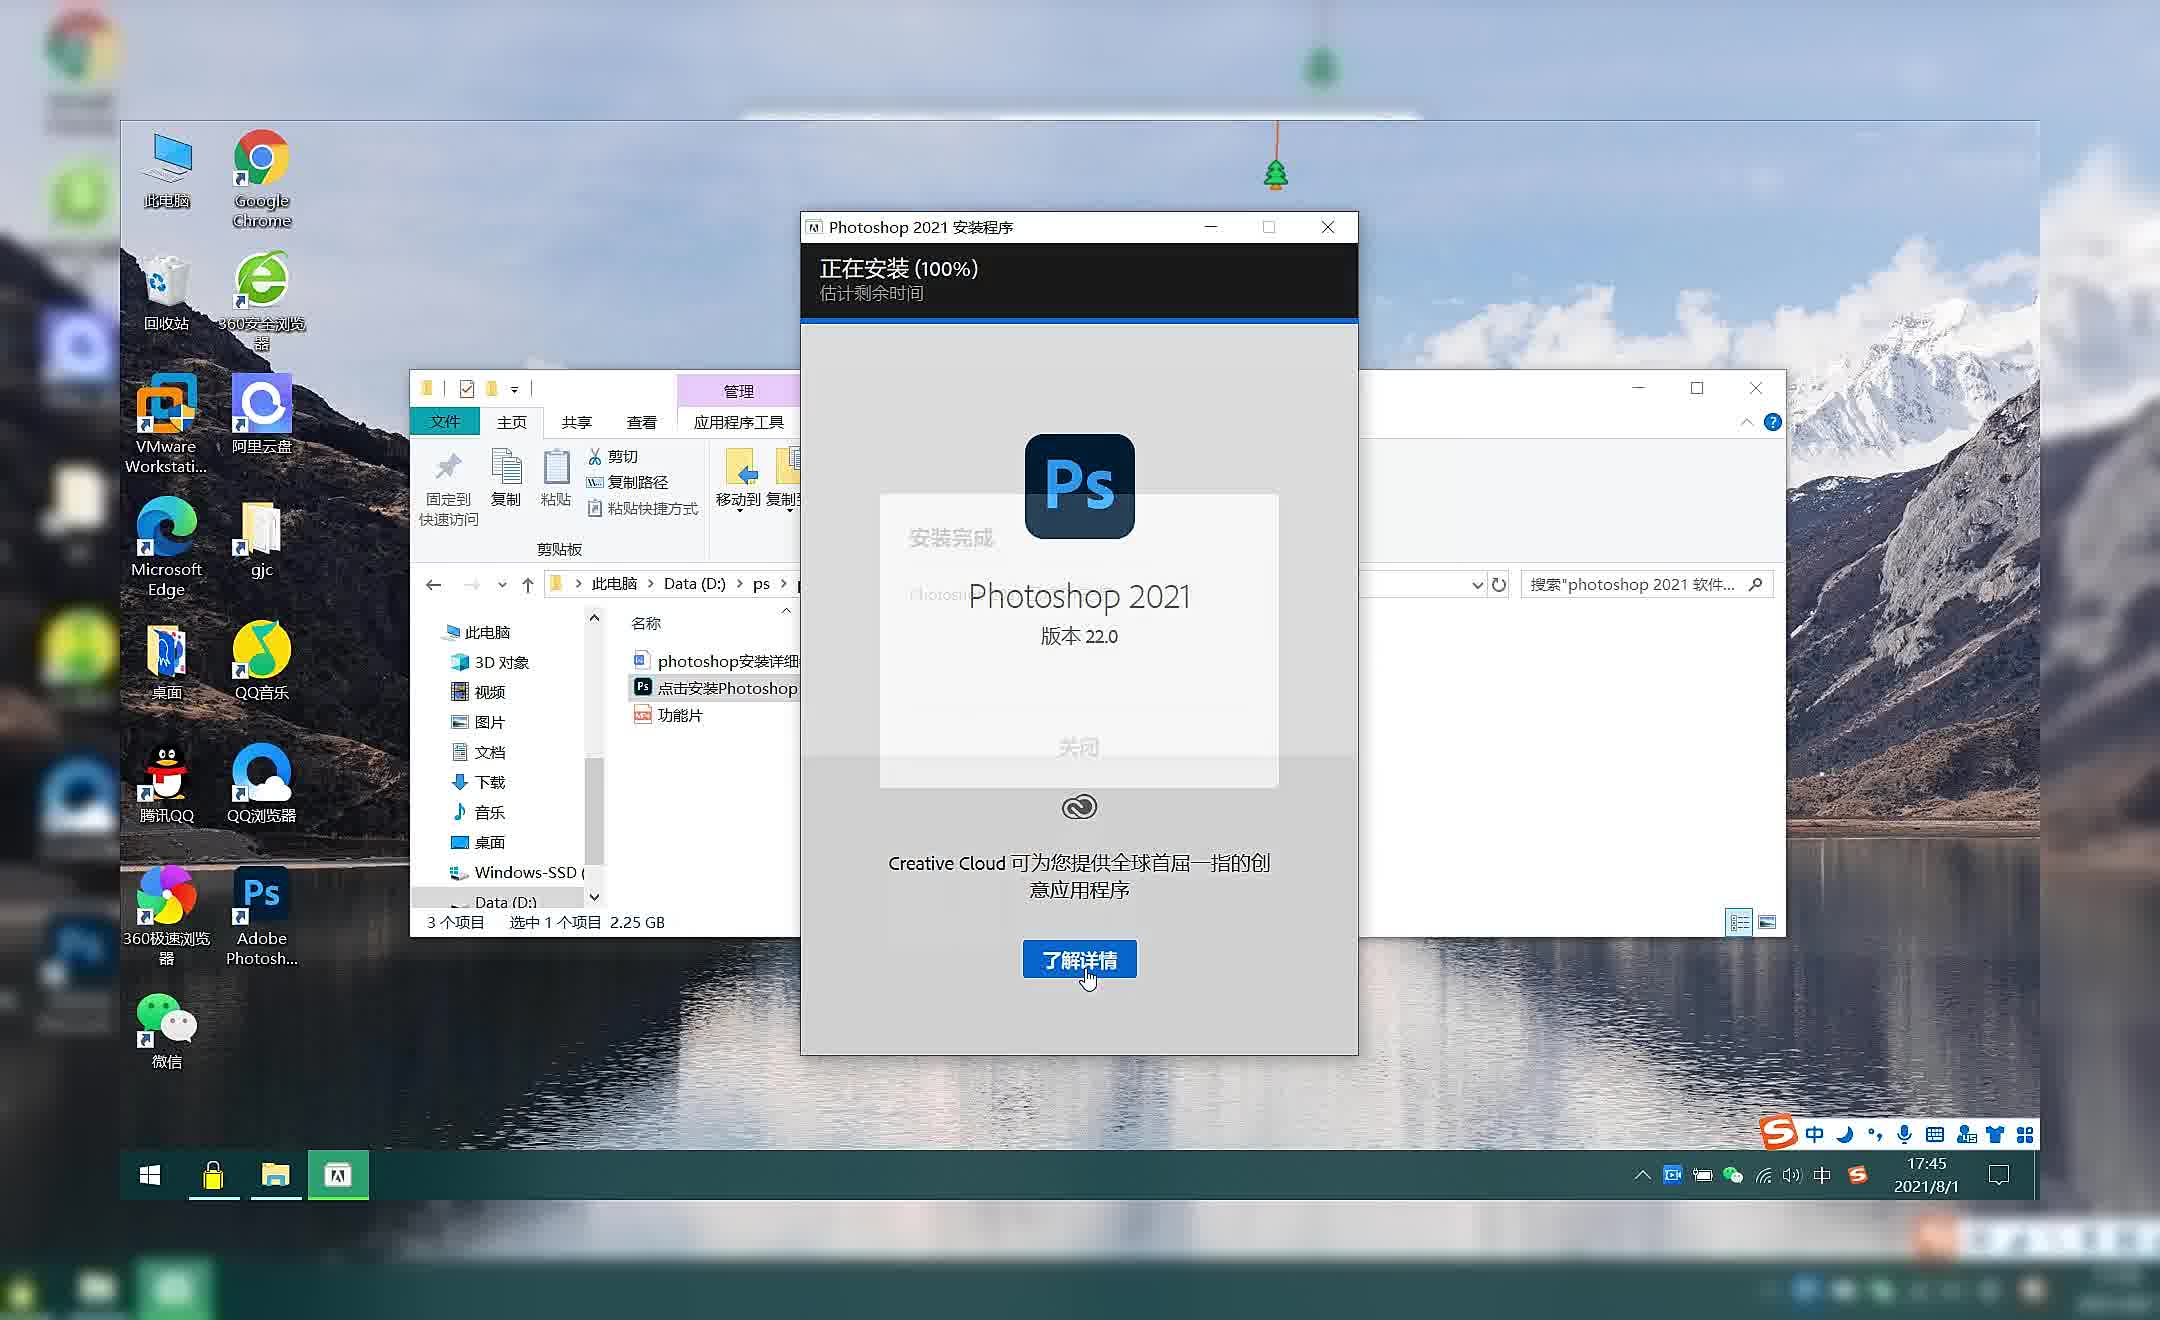Viewport: 2160px width, 1320px height.
Task: Select 下载 in navigation tree
Action: click(x=478, y=782)
